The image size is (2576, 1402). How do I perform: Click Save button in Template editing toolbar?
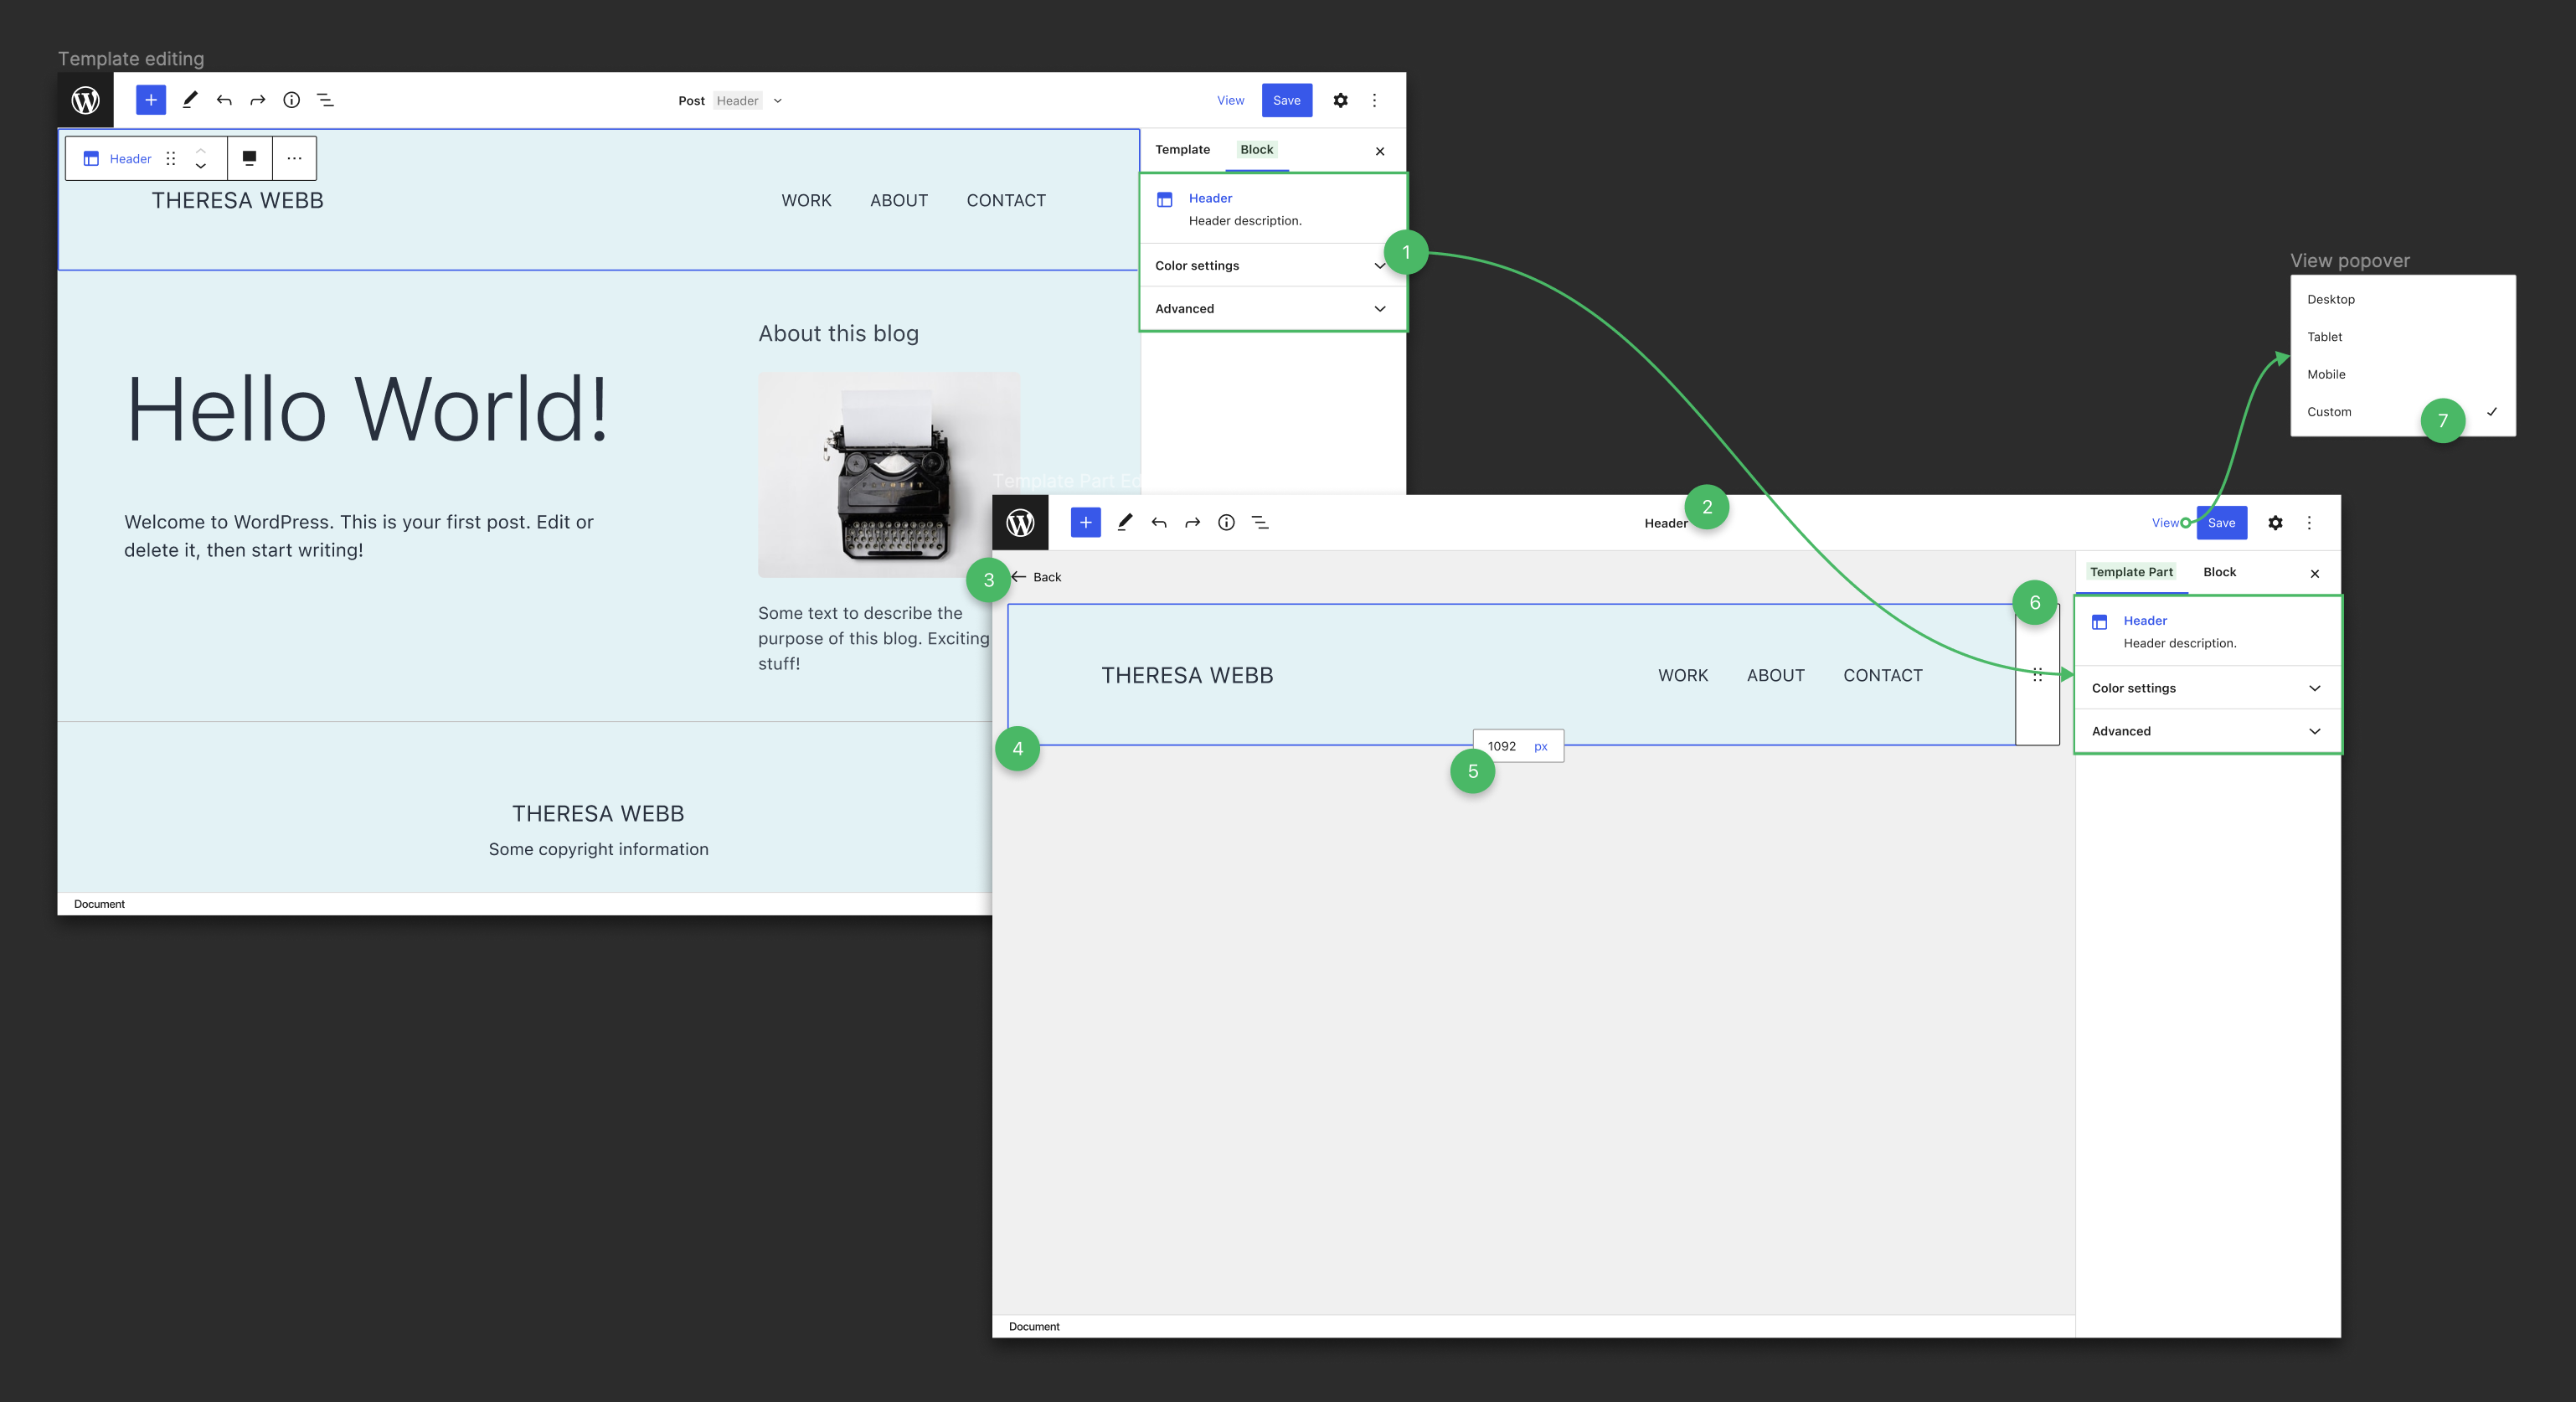coord(1286,100)
